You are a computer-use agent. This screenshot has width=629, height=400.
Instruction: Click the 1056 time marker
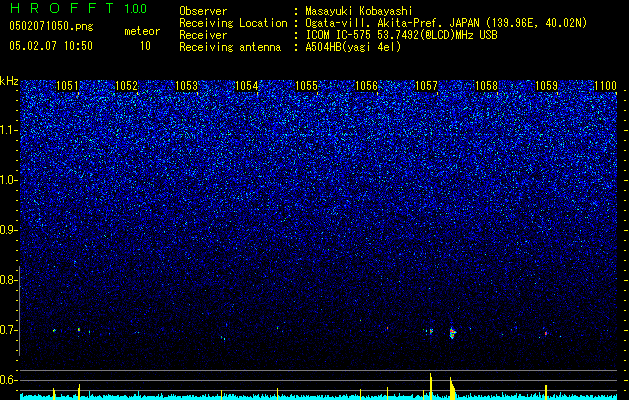pyautogui.click(x=366, y=86)
